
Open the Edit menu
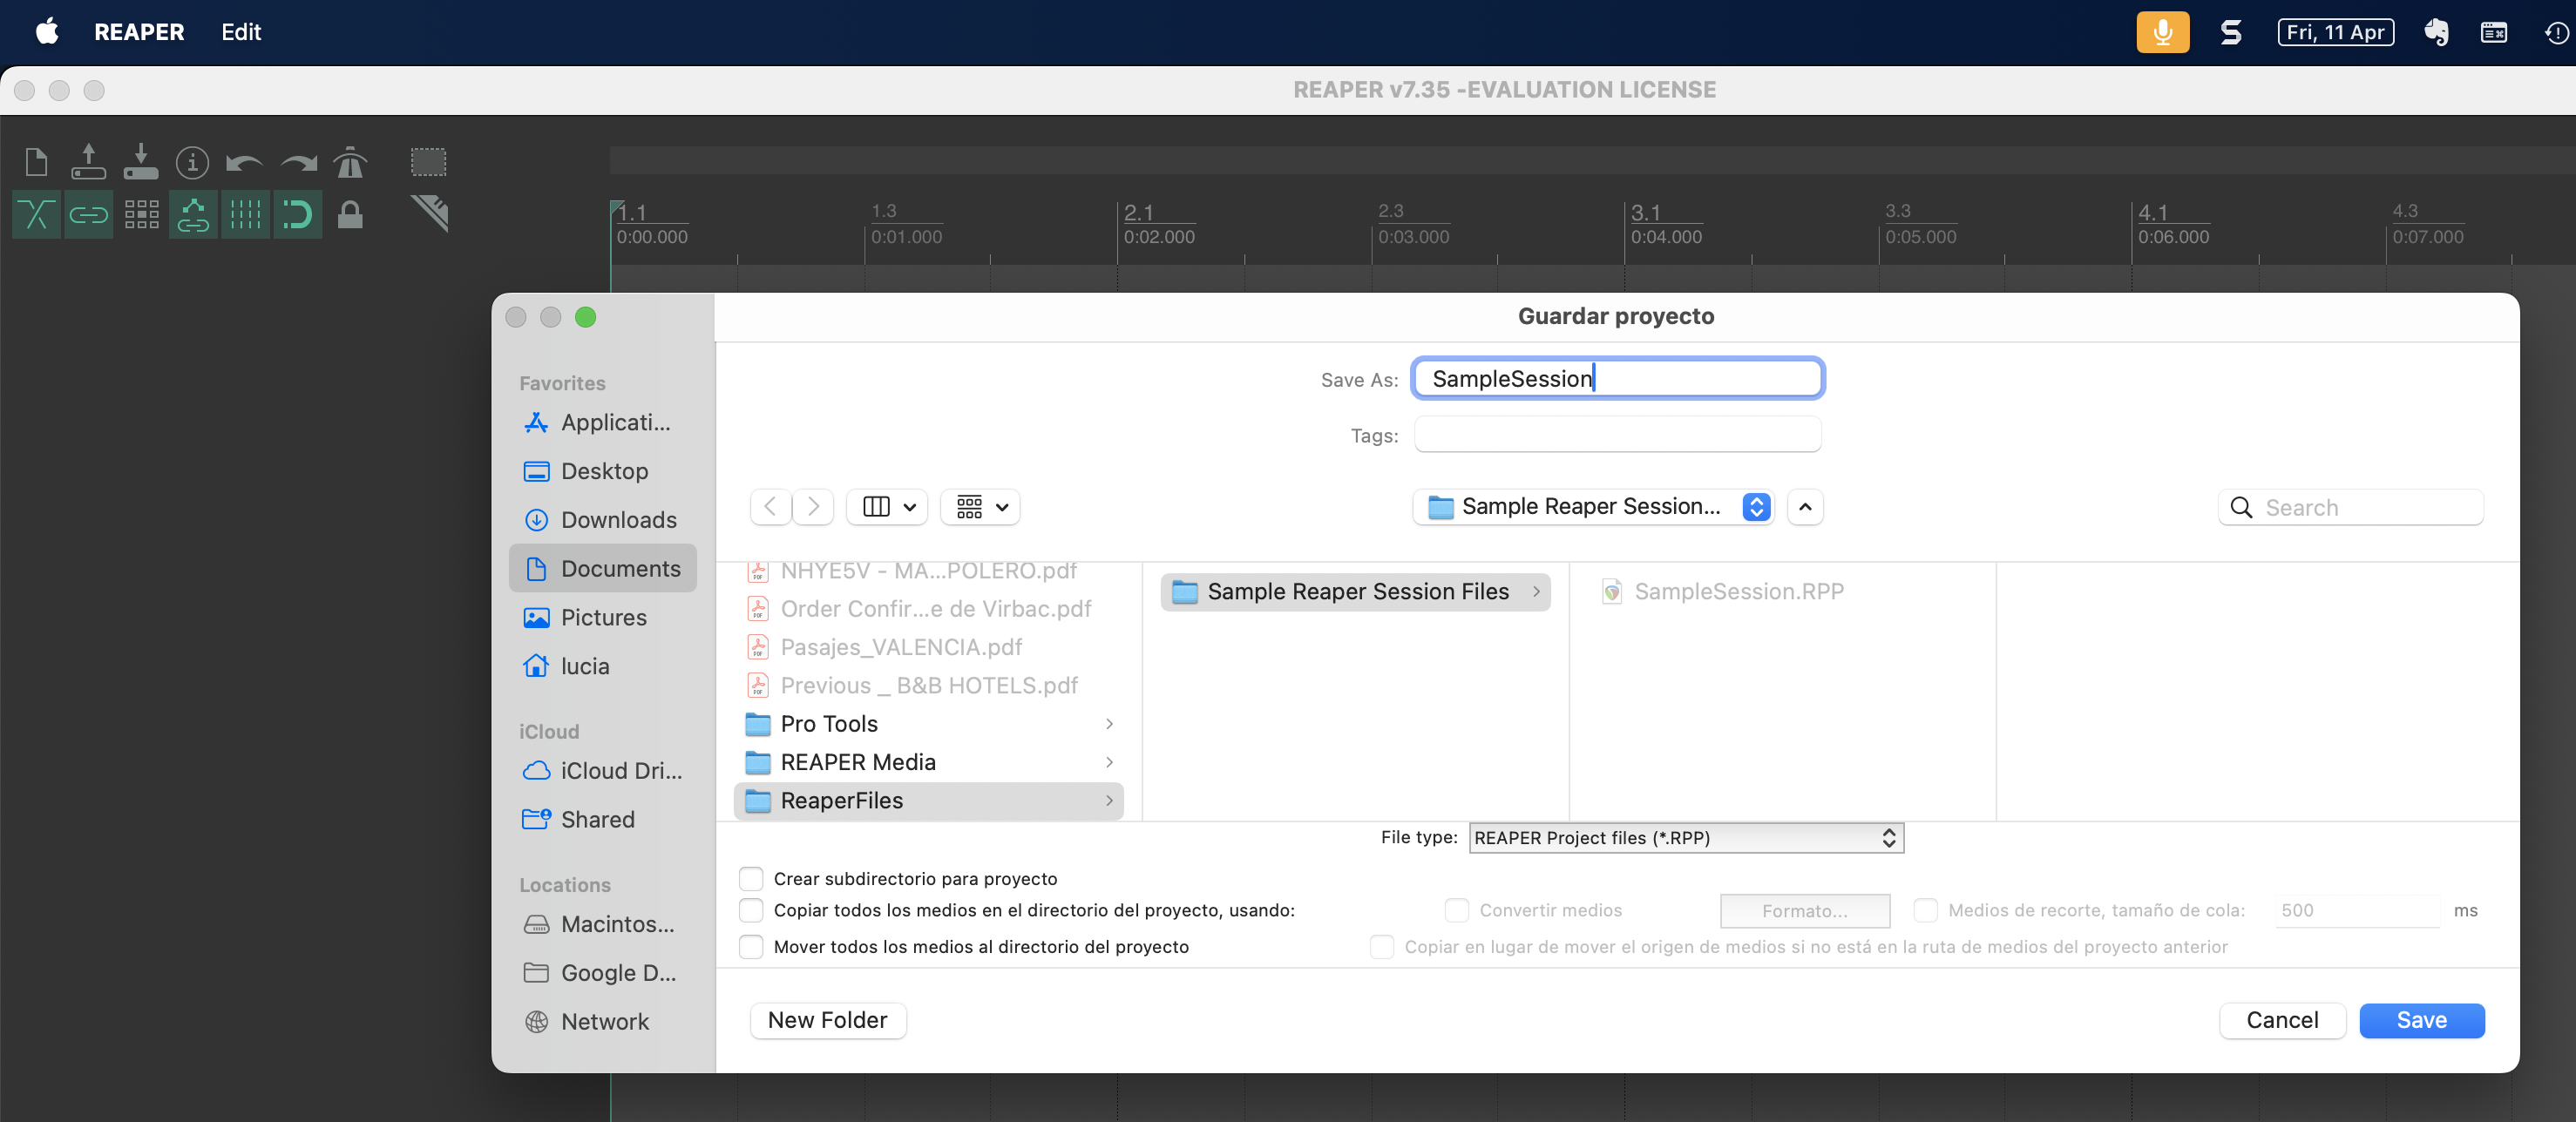coord(241,32)
